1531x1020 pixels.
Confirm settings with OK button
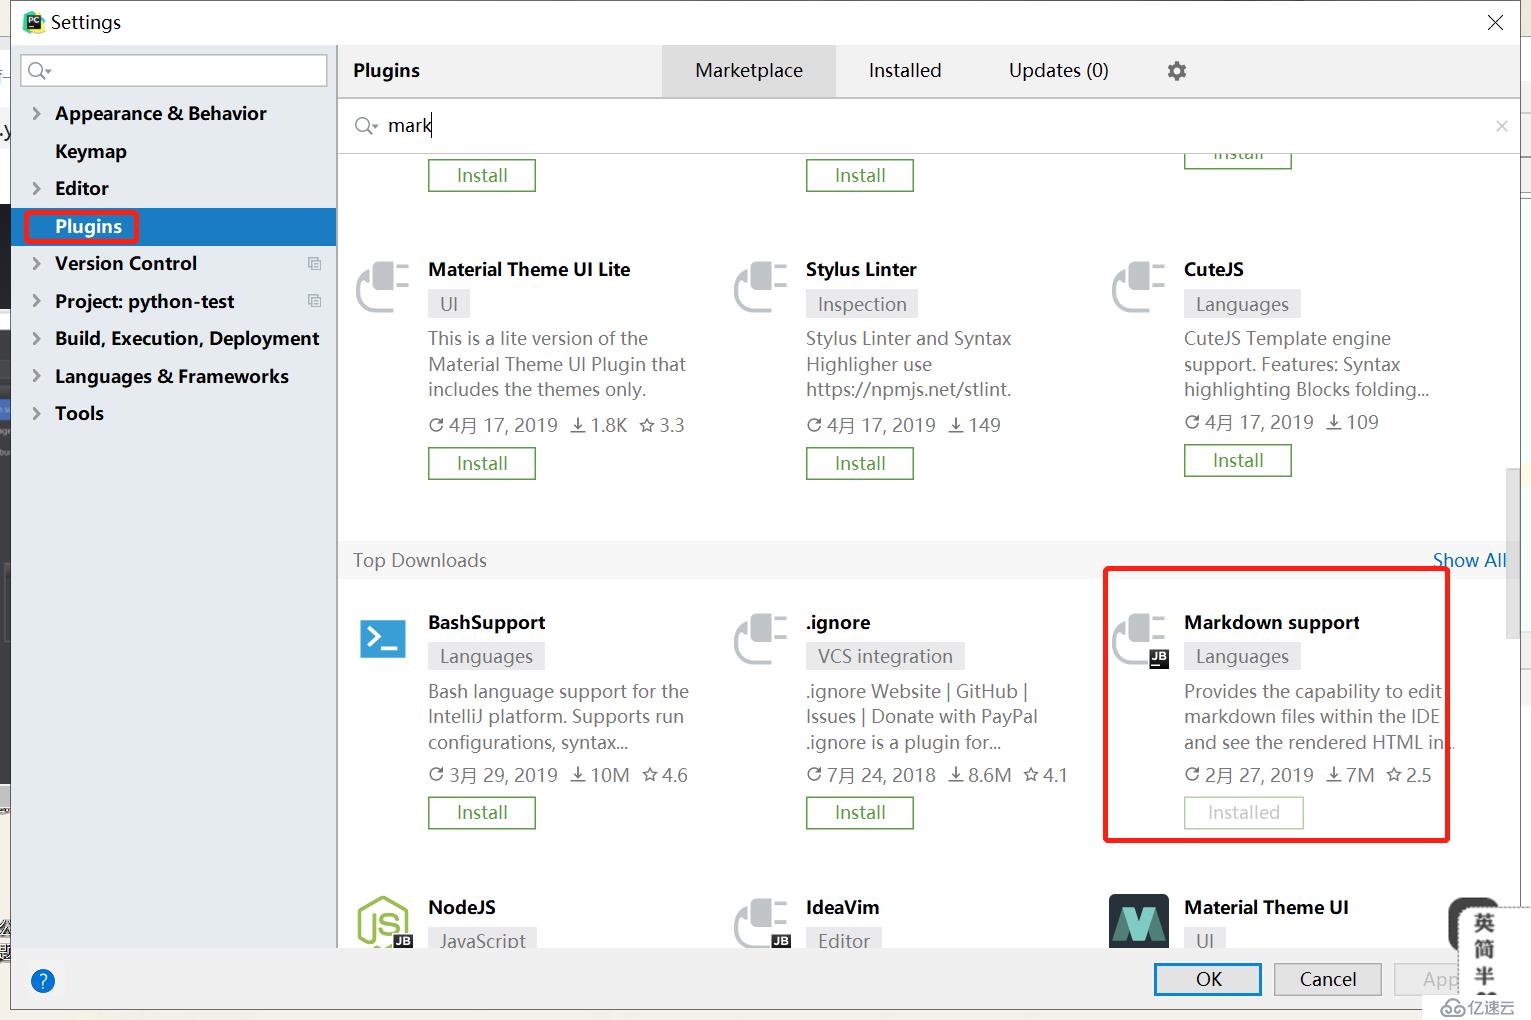pyautogui.click(x=1208, y=979)
